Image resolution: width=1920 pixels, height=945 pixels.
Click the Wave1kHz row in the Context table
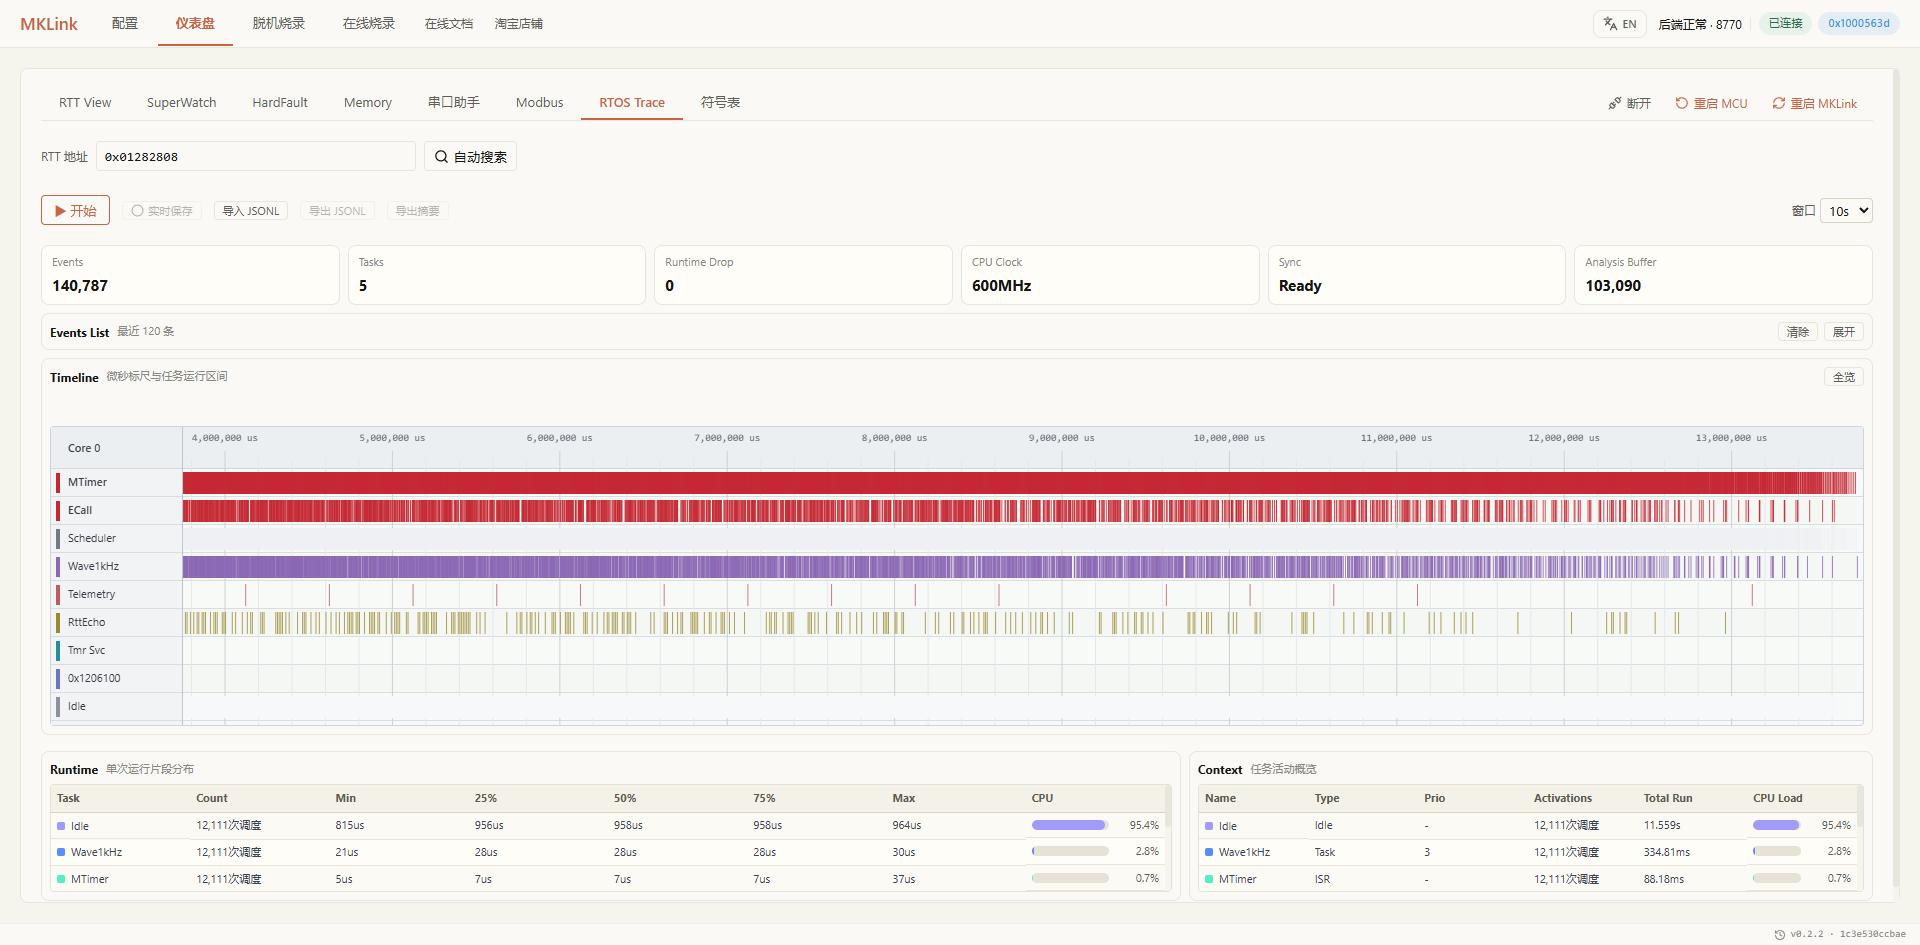coord(1527,852)
